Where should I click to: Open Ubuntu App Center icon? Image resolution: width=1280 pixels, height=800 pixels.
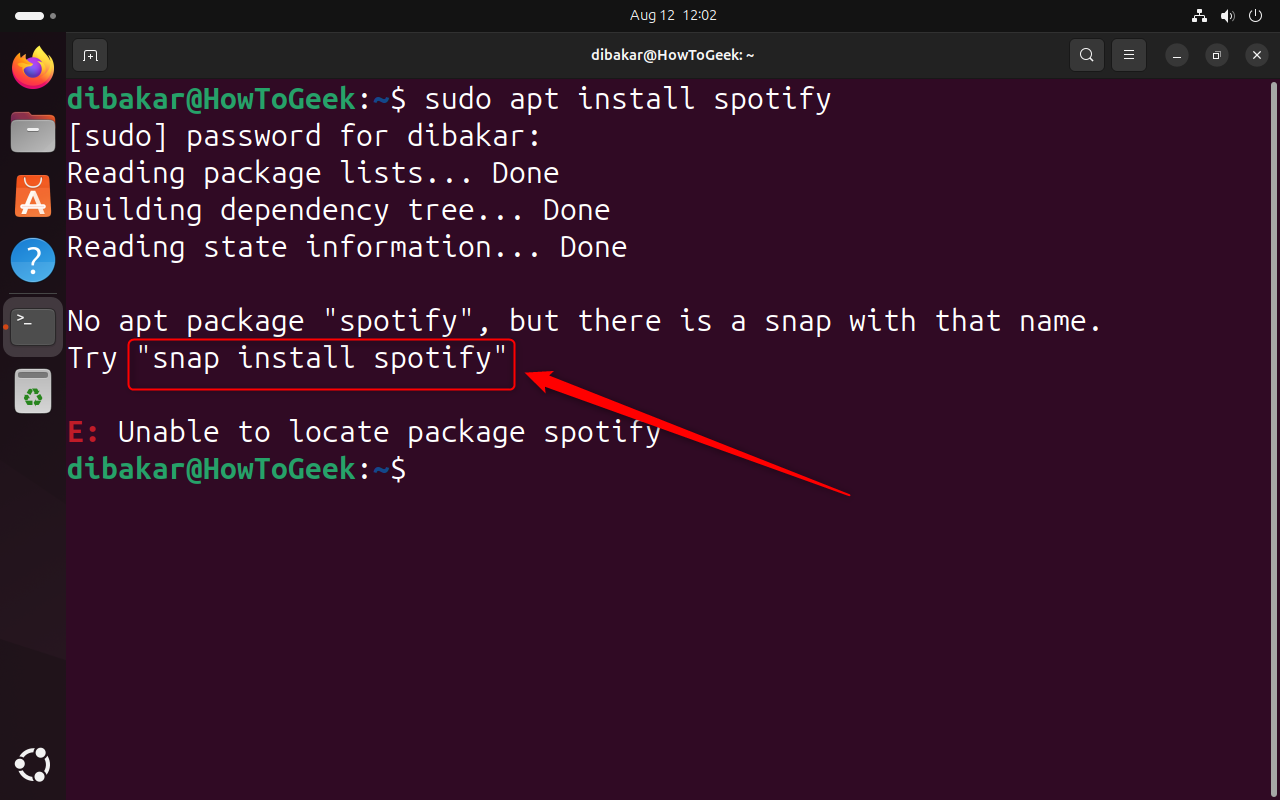(33, 196)
